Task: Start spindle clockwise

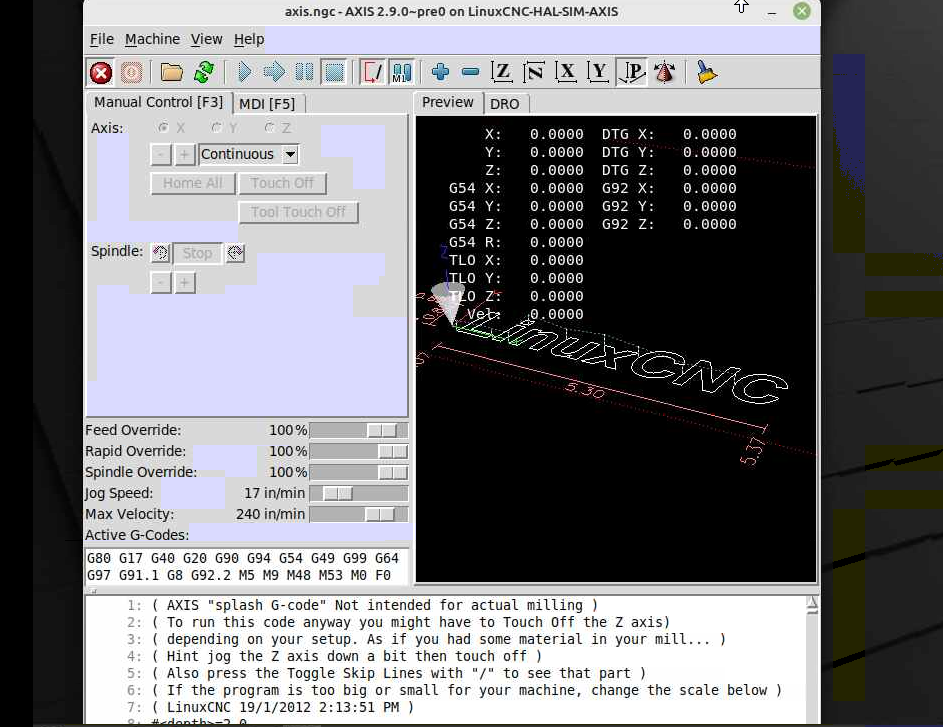Action: pyautogui.click(x=235, y=253)
